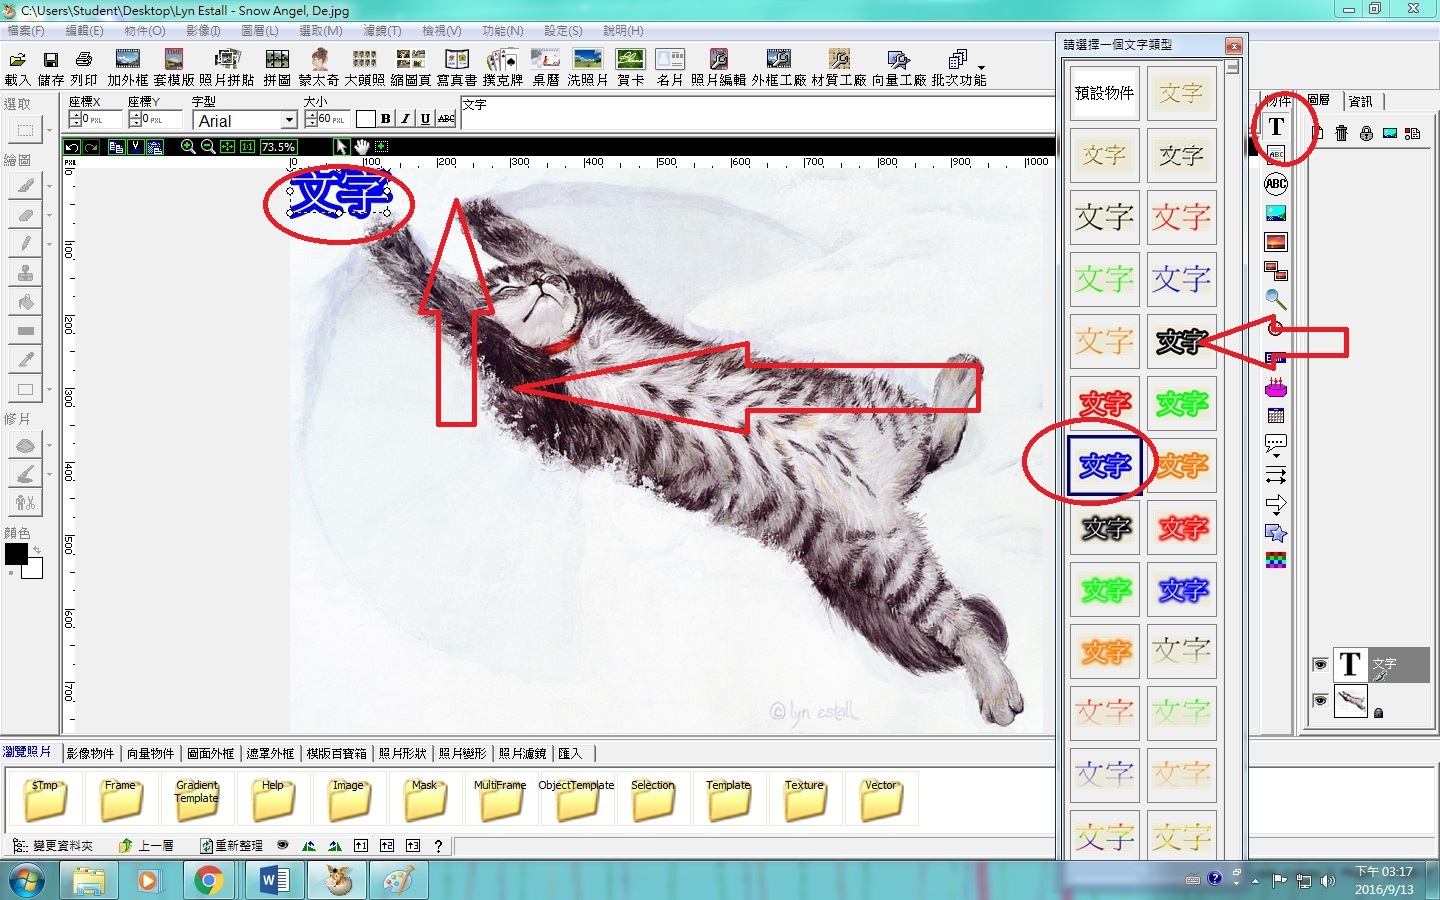Open the Arial font dropdown

coord(289,120)
